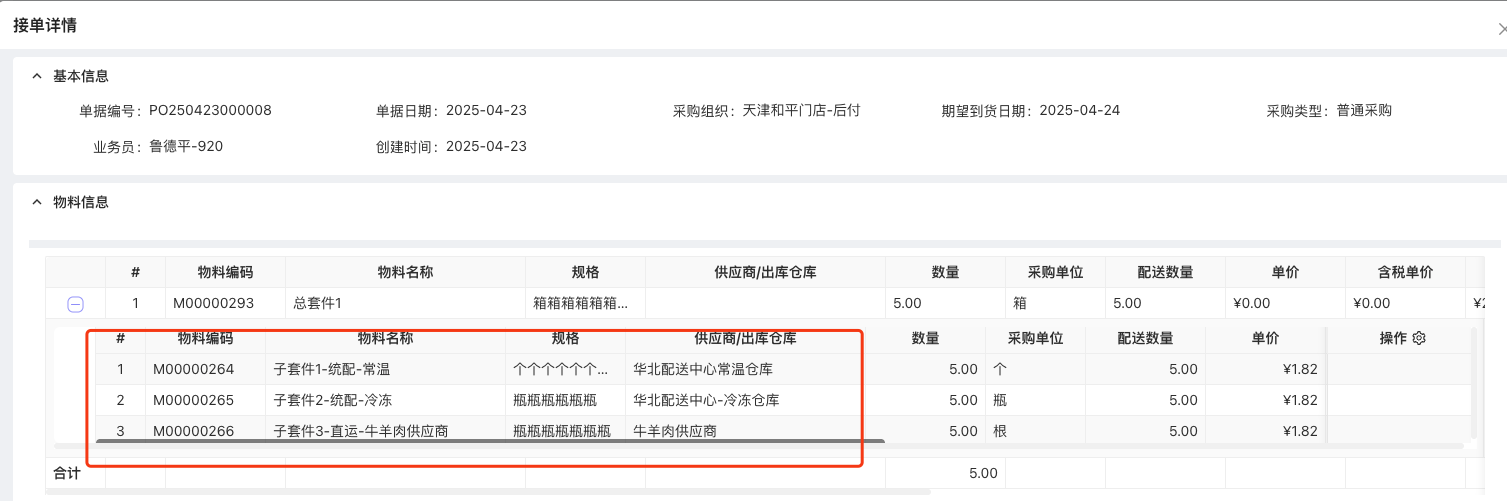Click the main table column header 含税单价

click(x=1405, y=272)
